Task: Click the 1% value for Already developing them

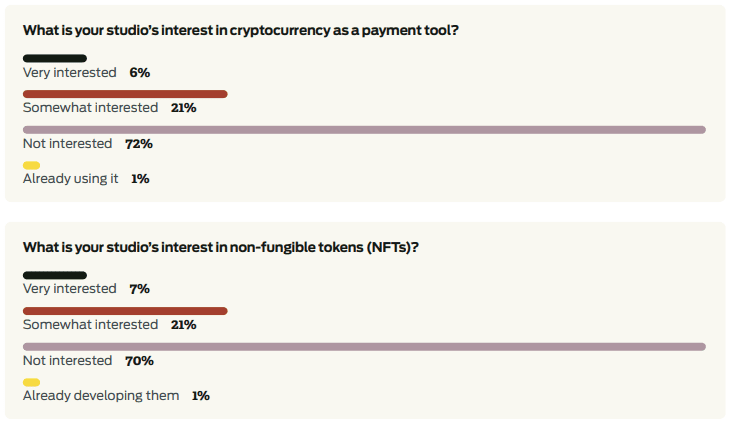Action: (201, 396)
